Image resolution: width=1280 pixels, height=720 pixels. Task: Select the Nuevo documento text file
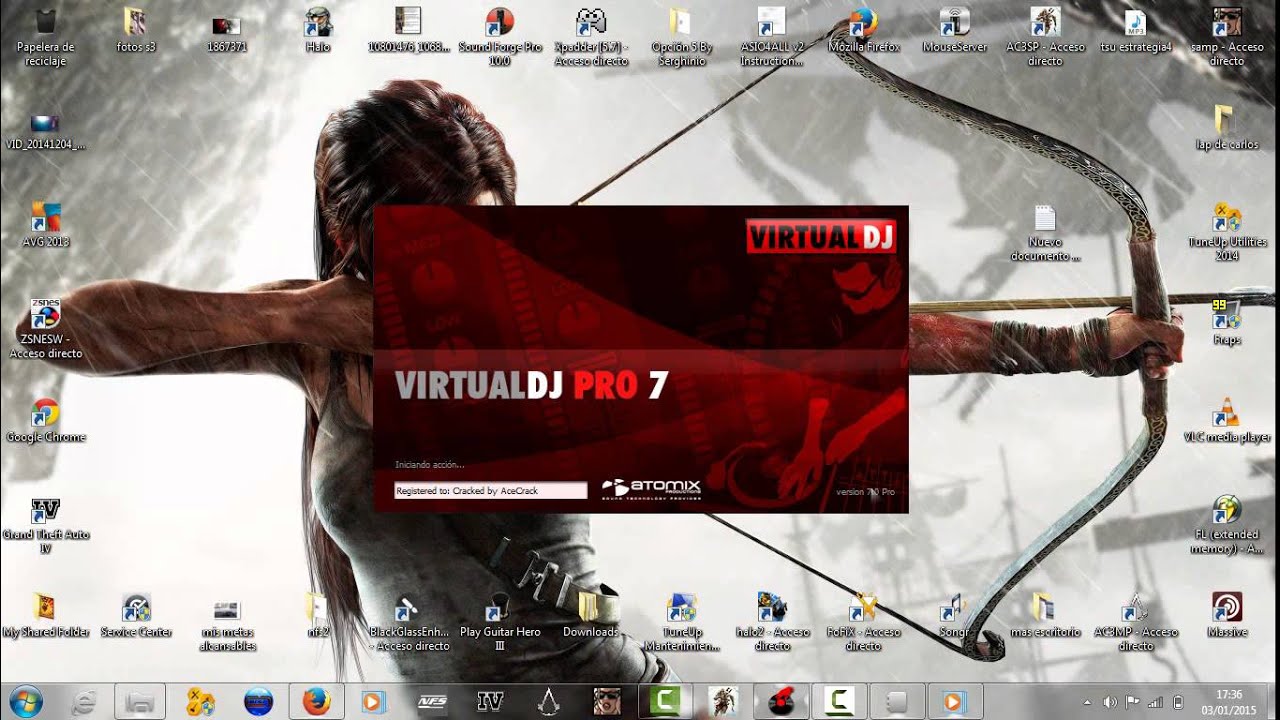(1045, 231)
